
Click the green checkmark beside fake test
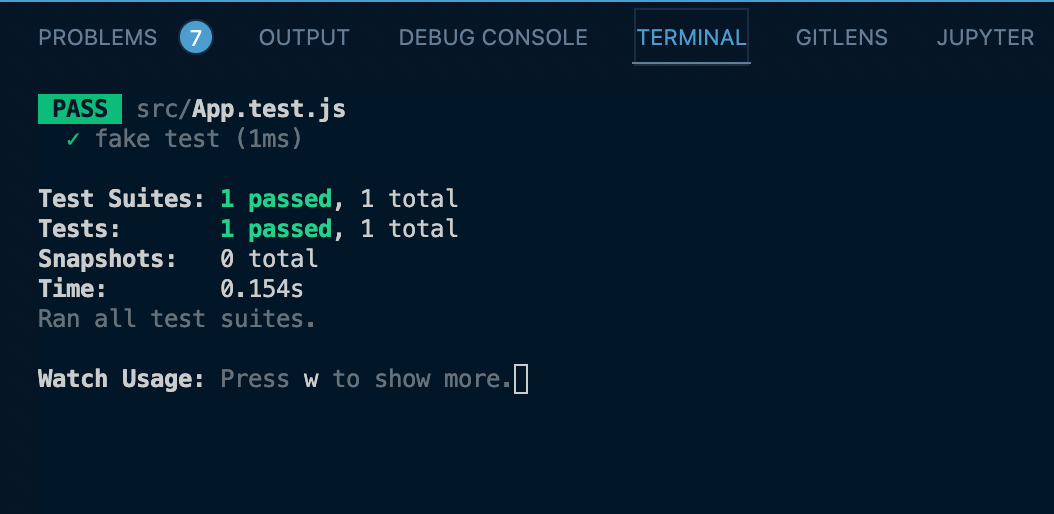[x=73, y=139]
